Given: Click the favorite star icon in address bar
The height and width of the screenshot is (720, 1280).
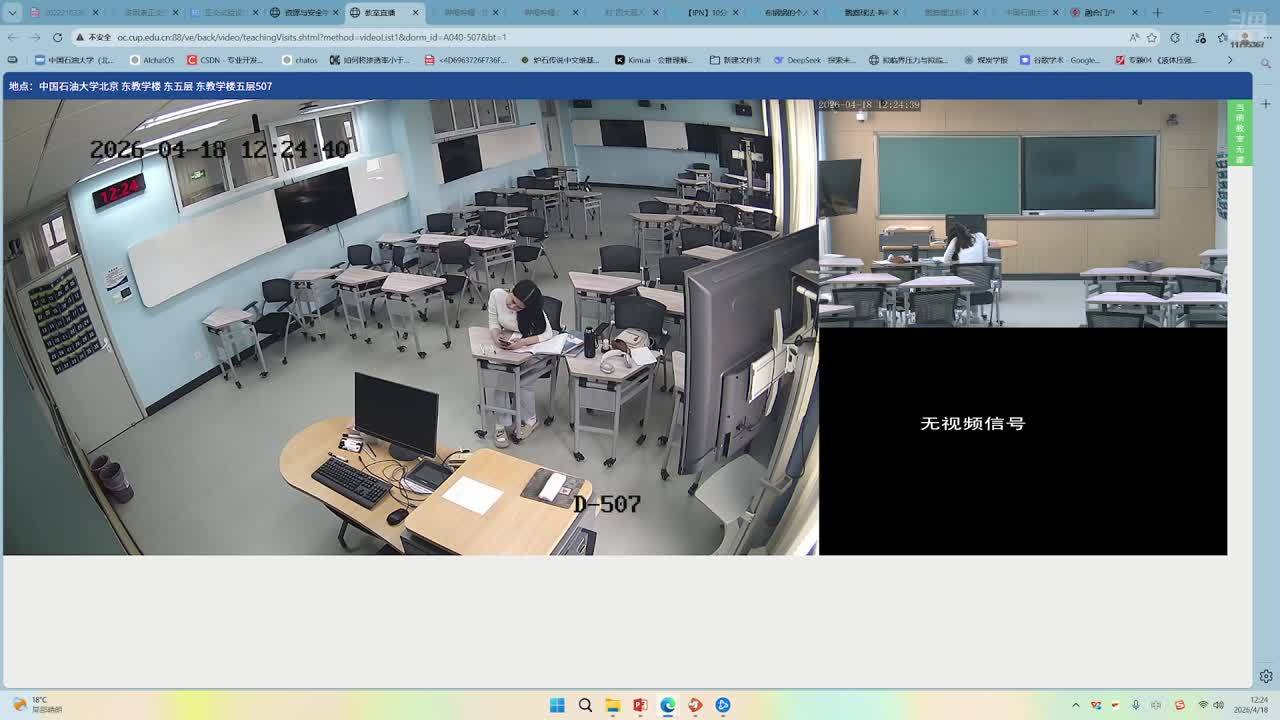Looking at the screenshot, I should point(1152,37).
